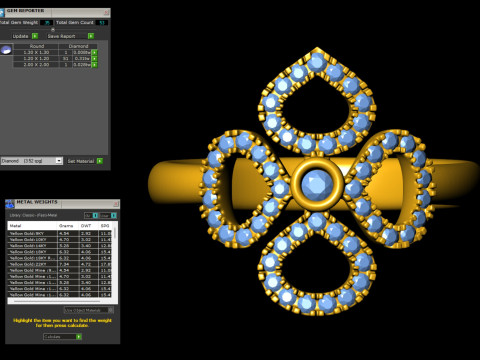480x360 pixels.
Task: Click the DWT column header
Action: coord(89,226)
